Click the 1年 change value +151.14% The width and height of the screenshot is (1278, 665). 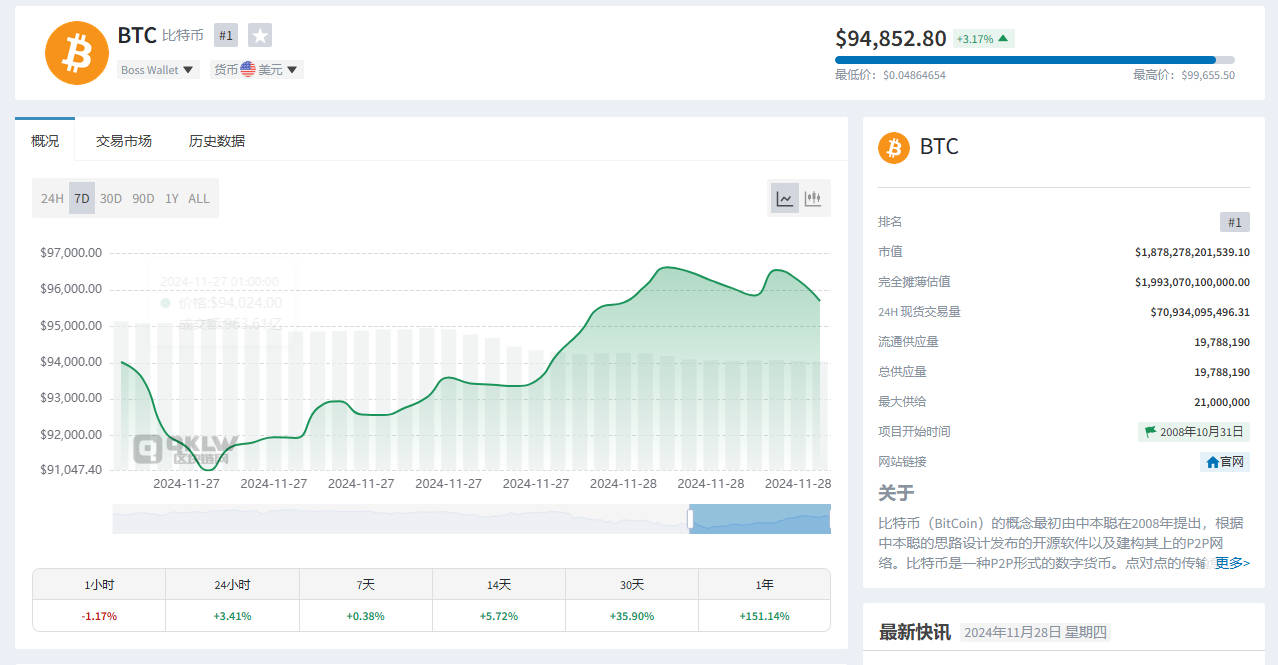coord(764,616)
